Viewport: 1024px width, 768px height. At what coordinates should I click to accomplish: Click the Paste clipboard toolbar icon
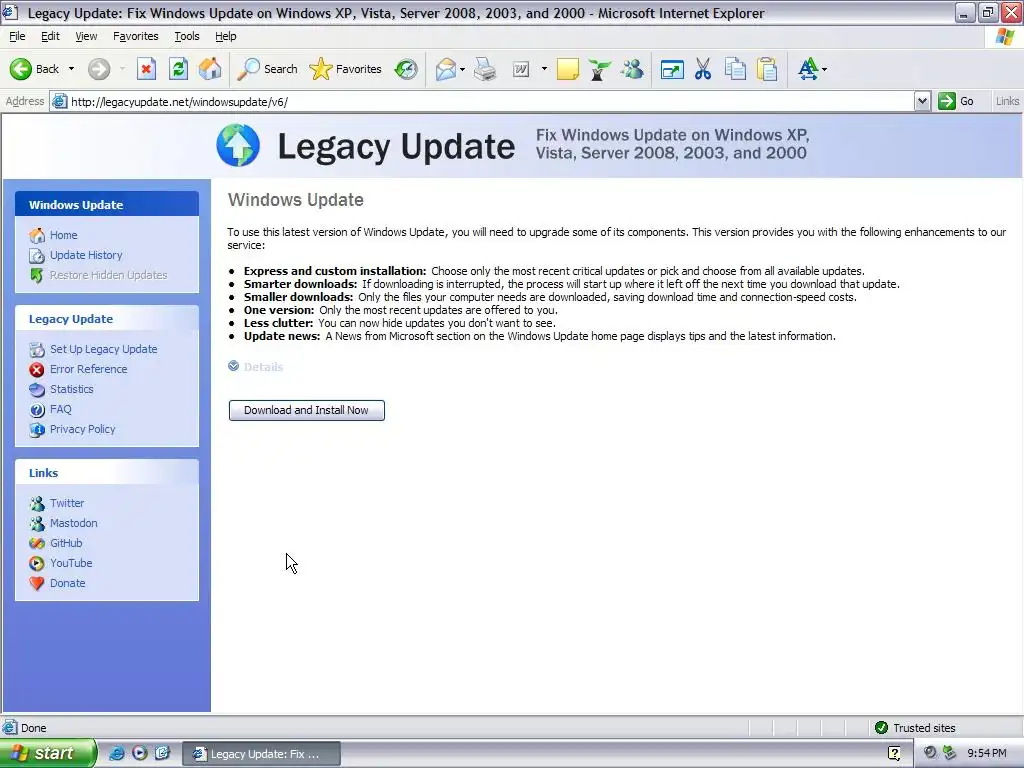pos(767,69)
